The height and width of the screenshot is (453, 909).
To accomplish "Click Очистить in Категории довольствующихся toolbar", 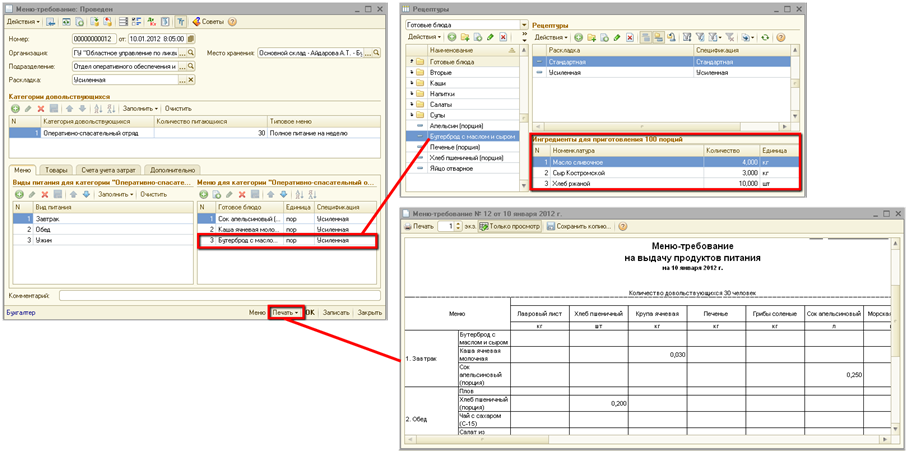I will pyautogui.click(x=178, y=108).
